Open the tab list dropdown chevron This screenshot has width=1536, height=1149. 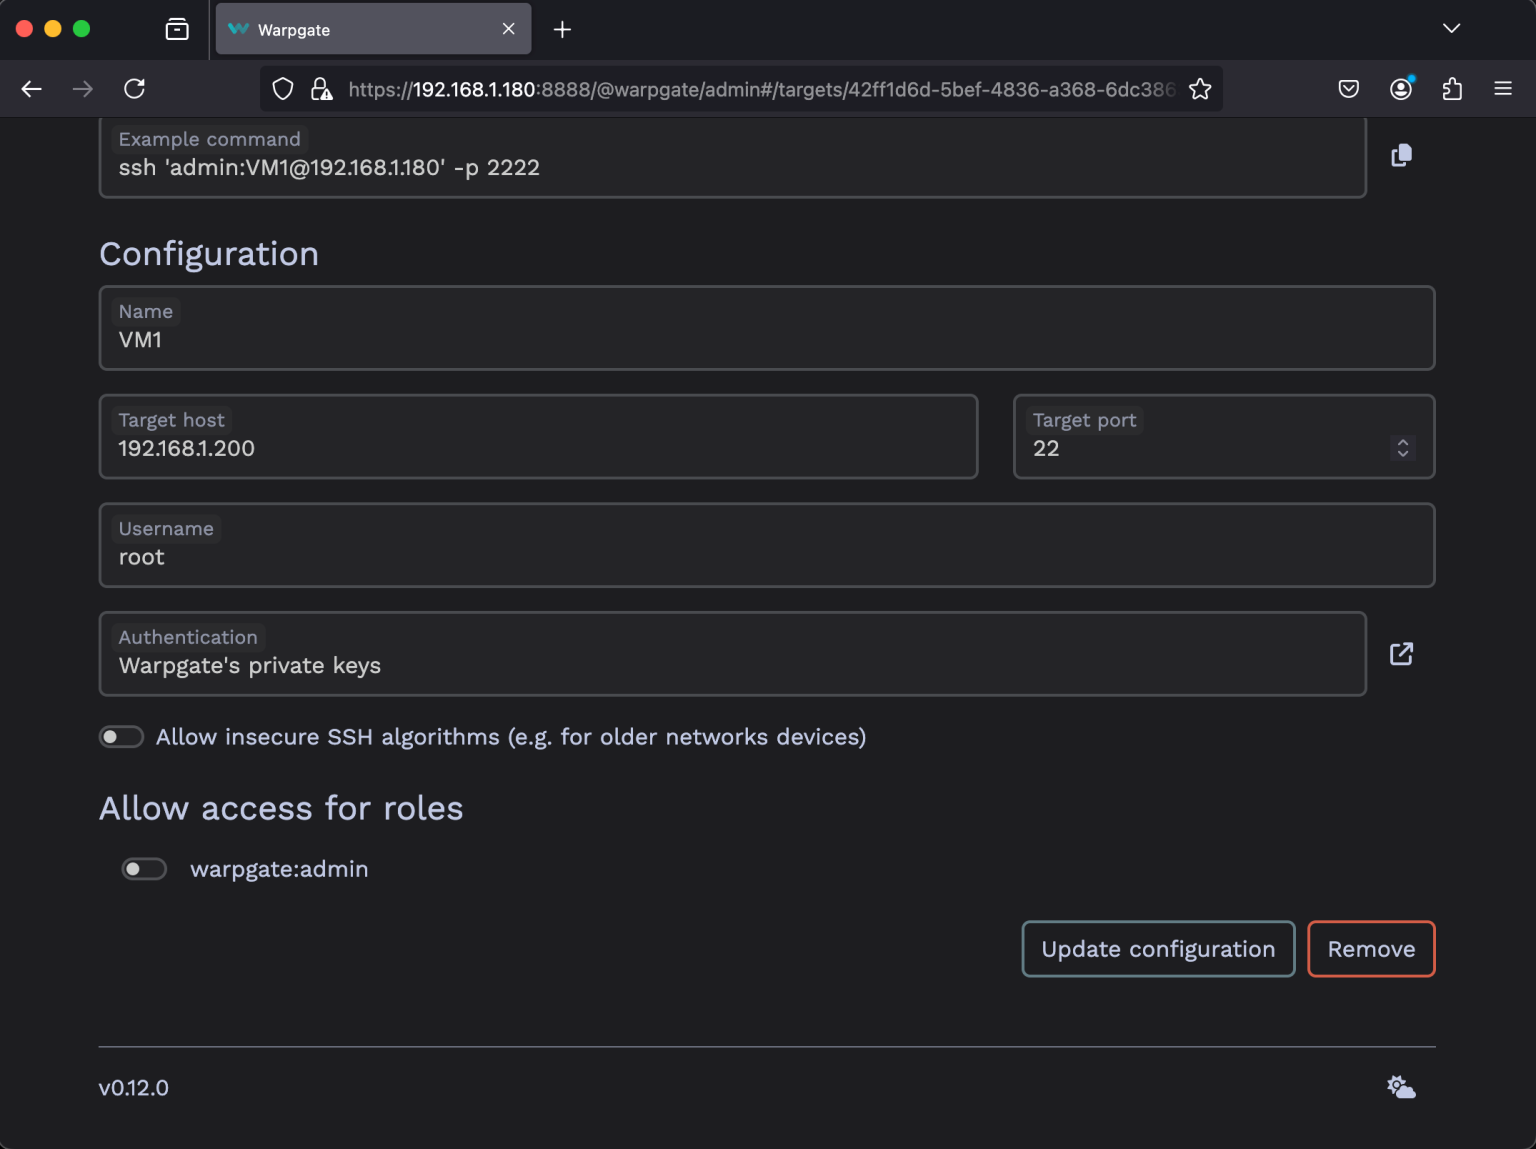point(1451,29)
